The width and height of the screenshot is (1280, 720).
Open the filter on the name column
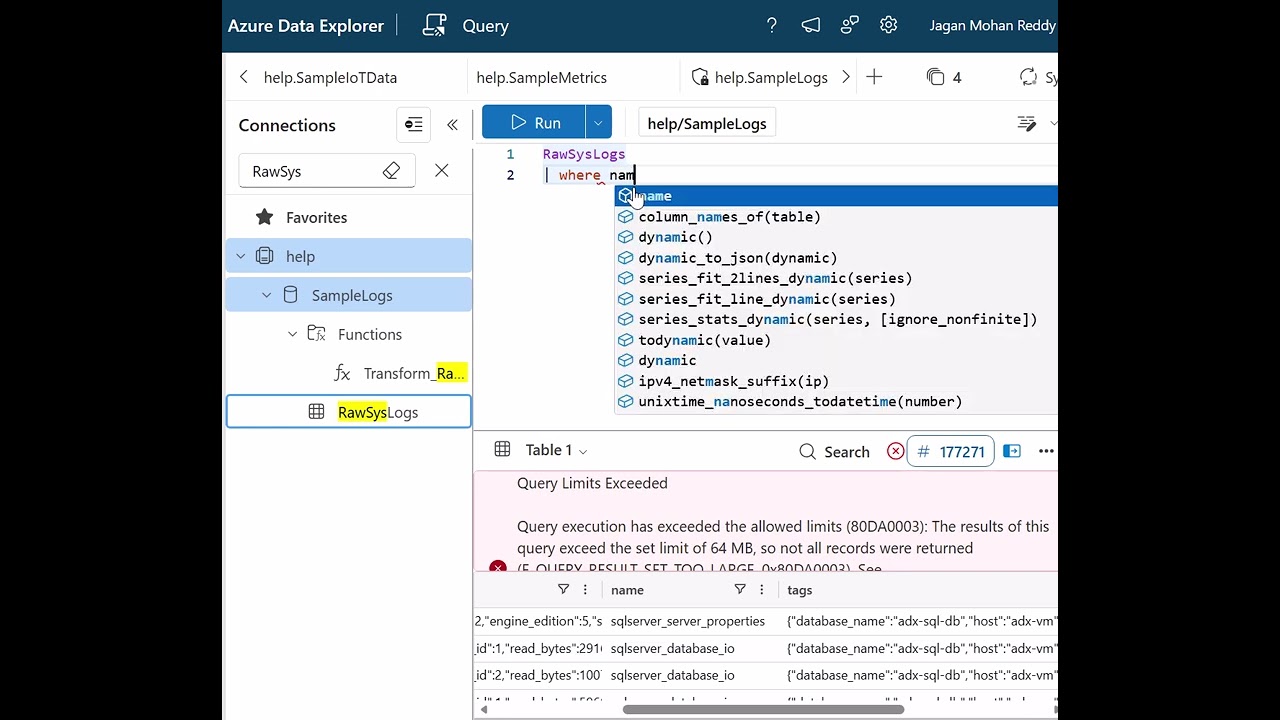pyautogui.click(x=740, y=590)
